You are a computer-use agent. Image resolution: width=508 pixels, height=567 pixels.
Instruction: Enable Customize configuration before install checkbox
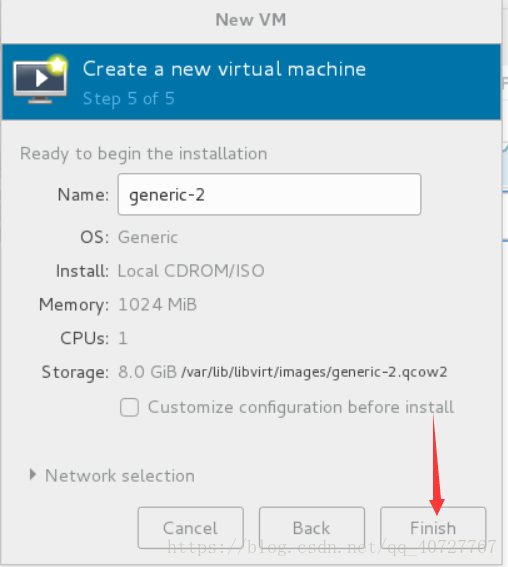[129, 408]
